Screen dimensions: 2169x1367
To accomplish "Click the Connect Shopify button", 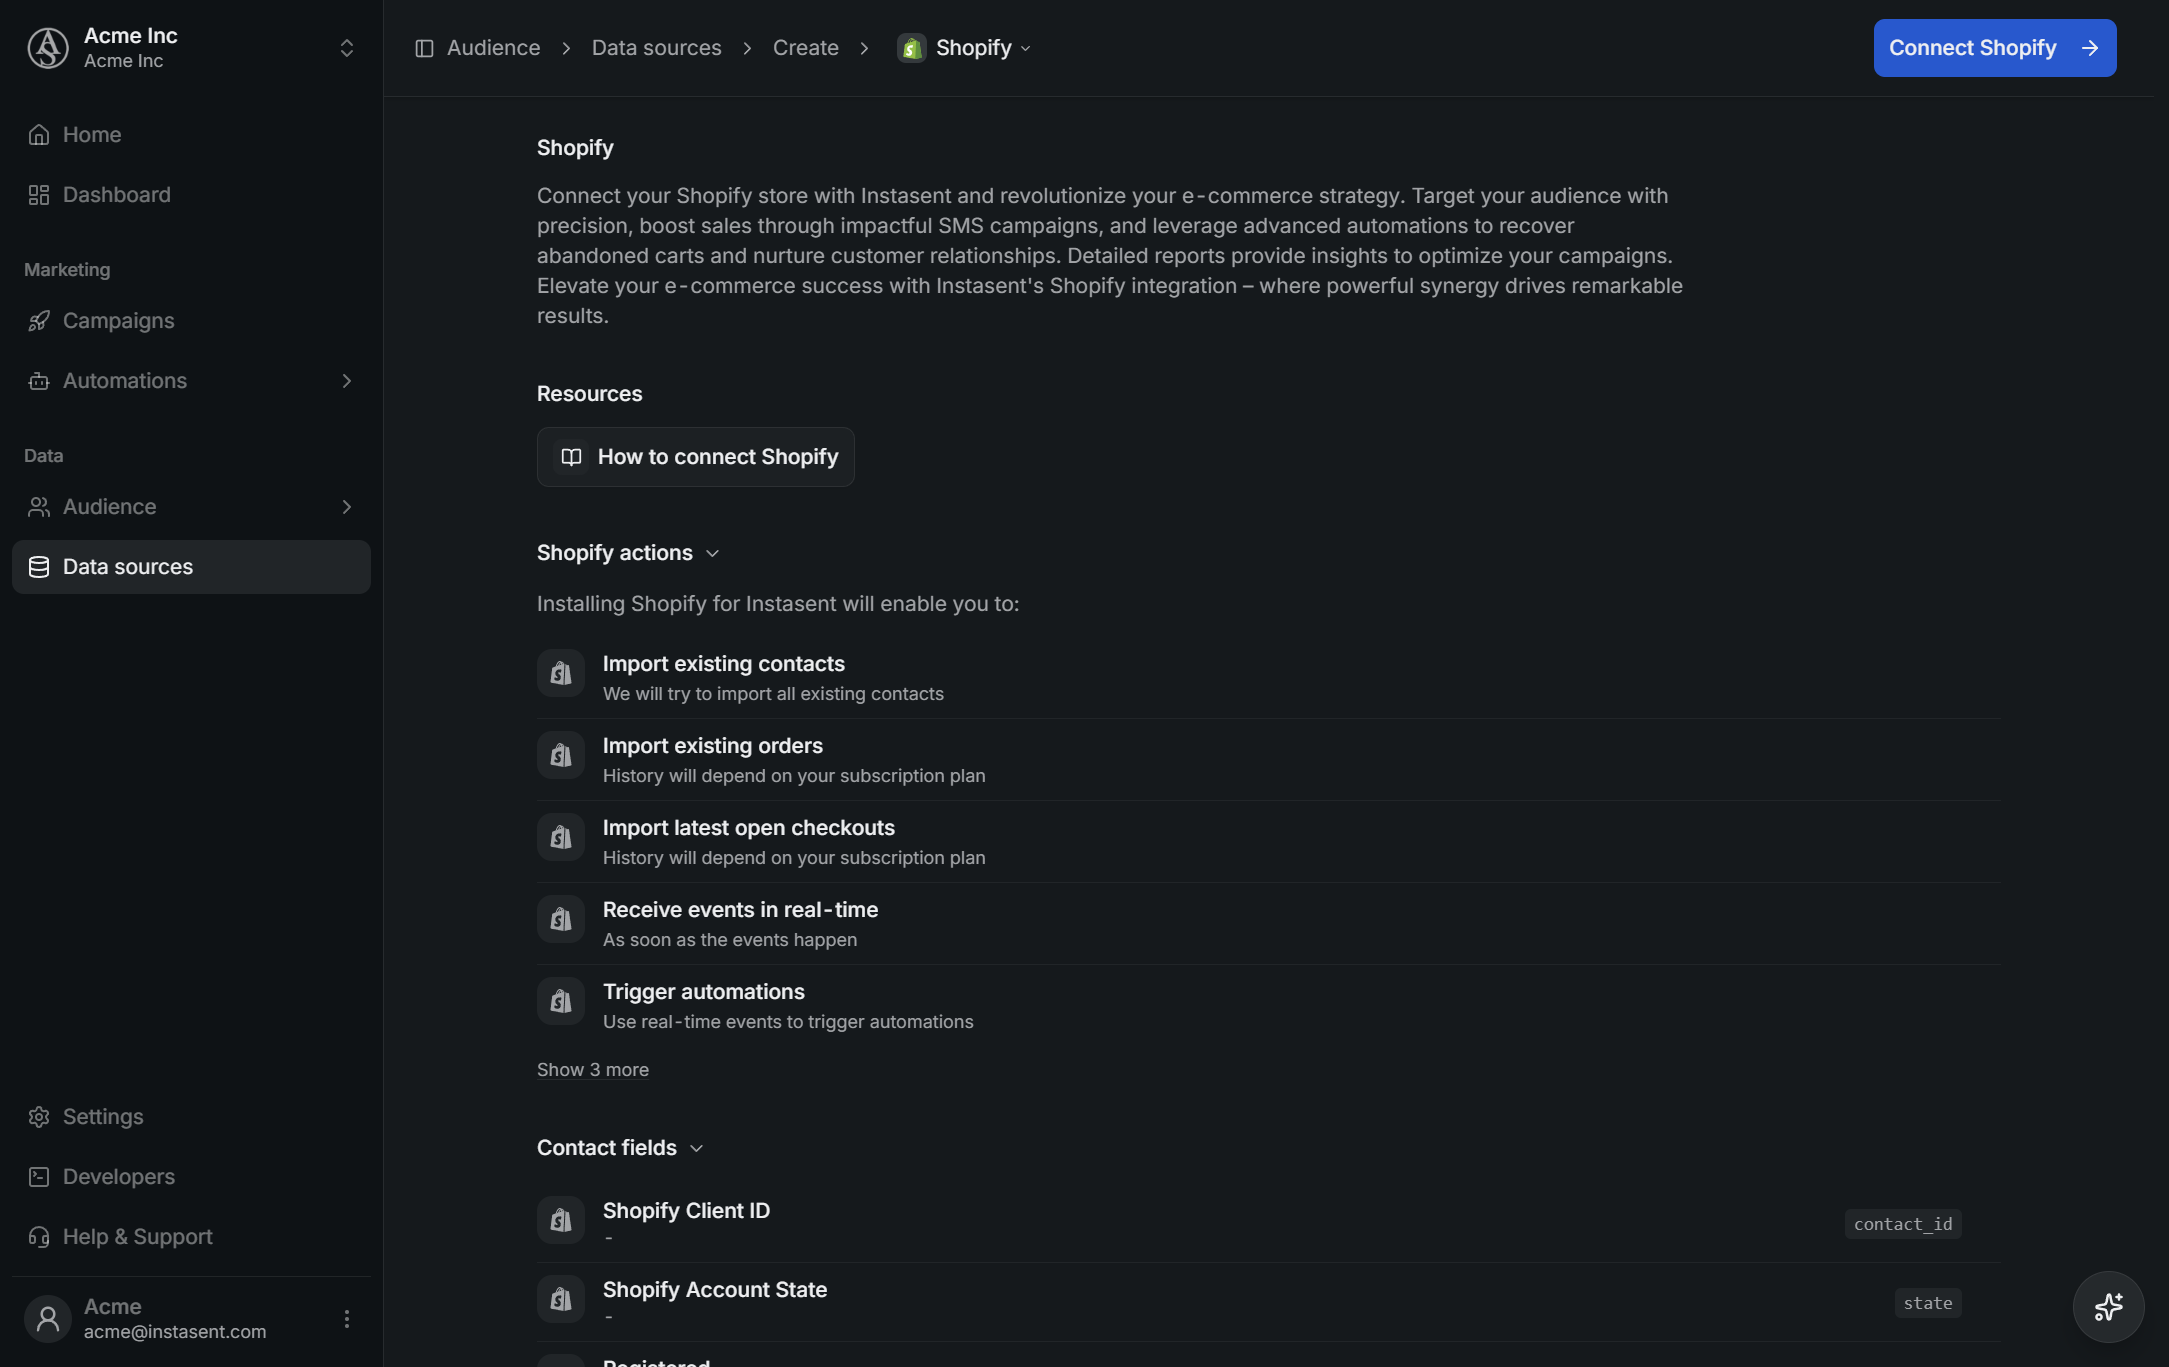I will (1994, 48).
